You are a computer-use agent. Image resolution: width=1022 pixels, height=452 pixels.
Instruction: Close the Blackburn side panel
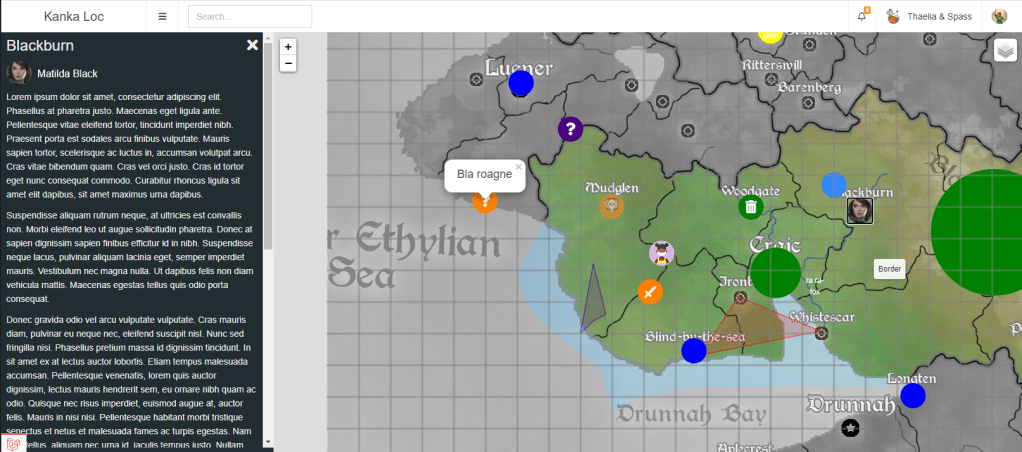(253, 45)
